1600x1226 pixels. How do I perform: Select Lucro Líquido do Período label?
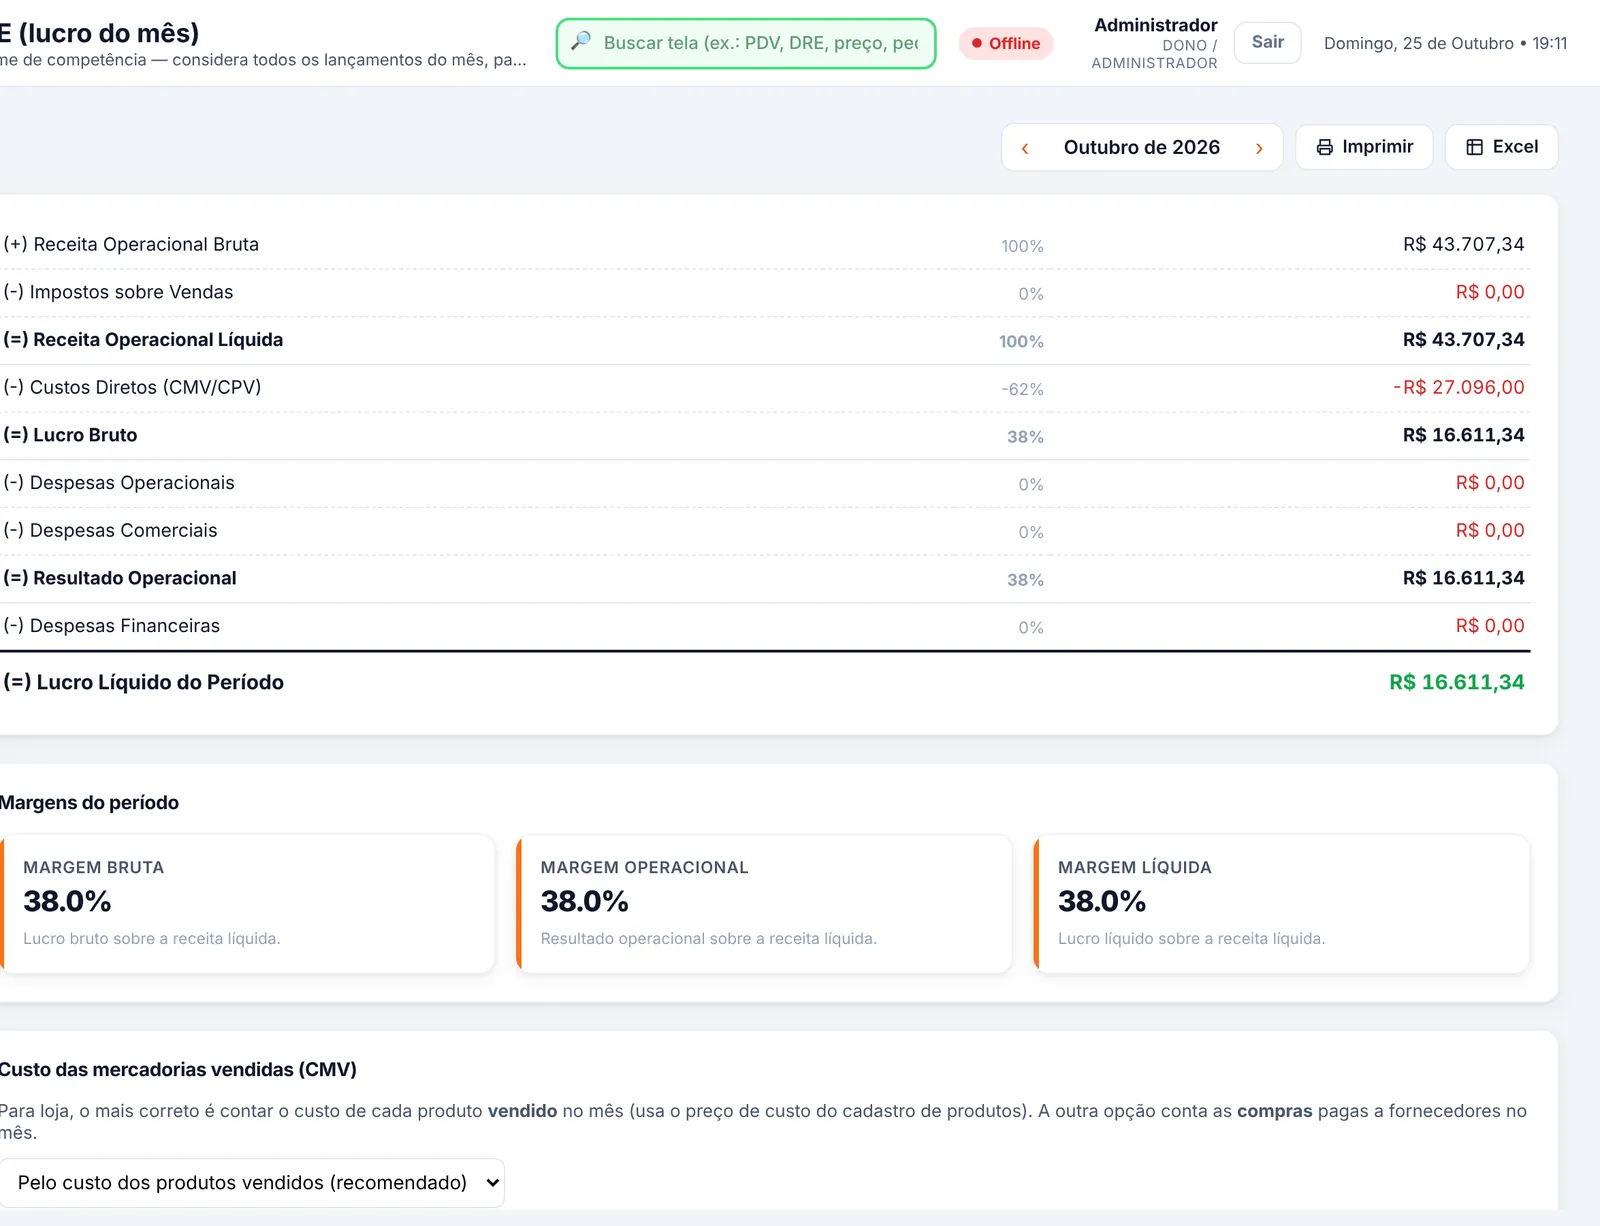coord(144,682)
